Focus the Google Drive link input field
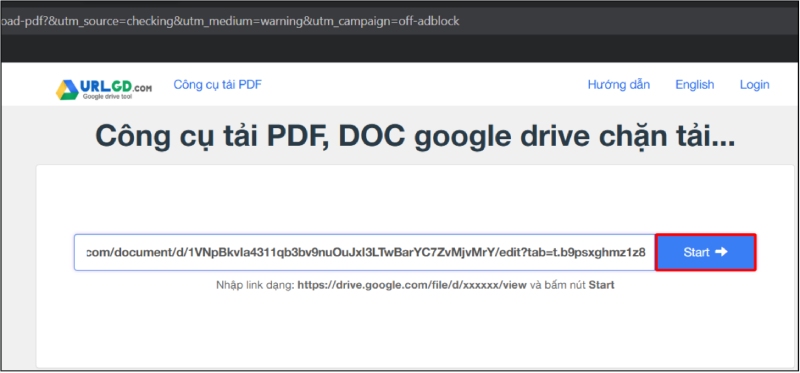The height and width of the screenshot is (373, 800). click(365, 252)
